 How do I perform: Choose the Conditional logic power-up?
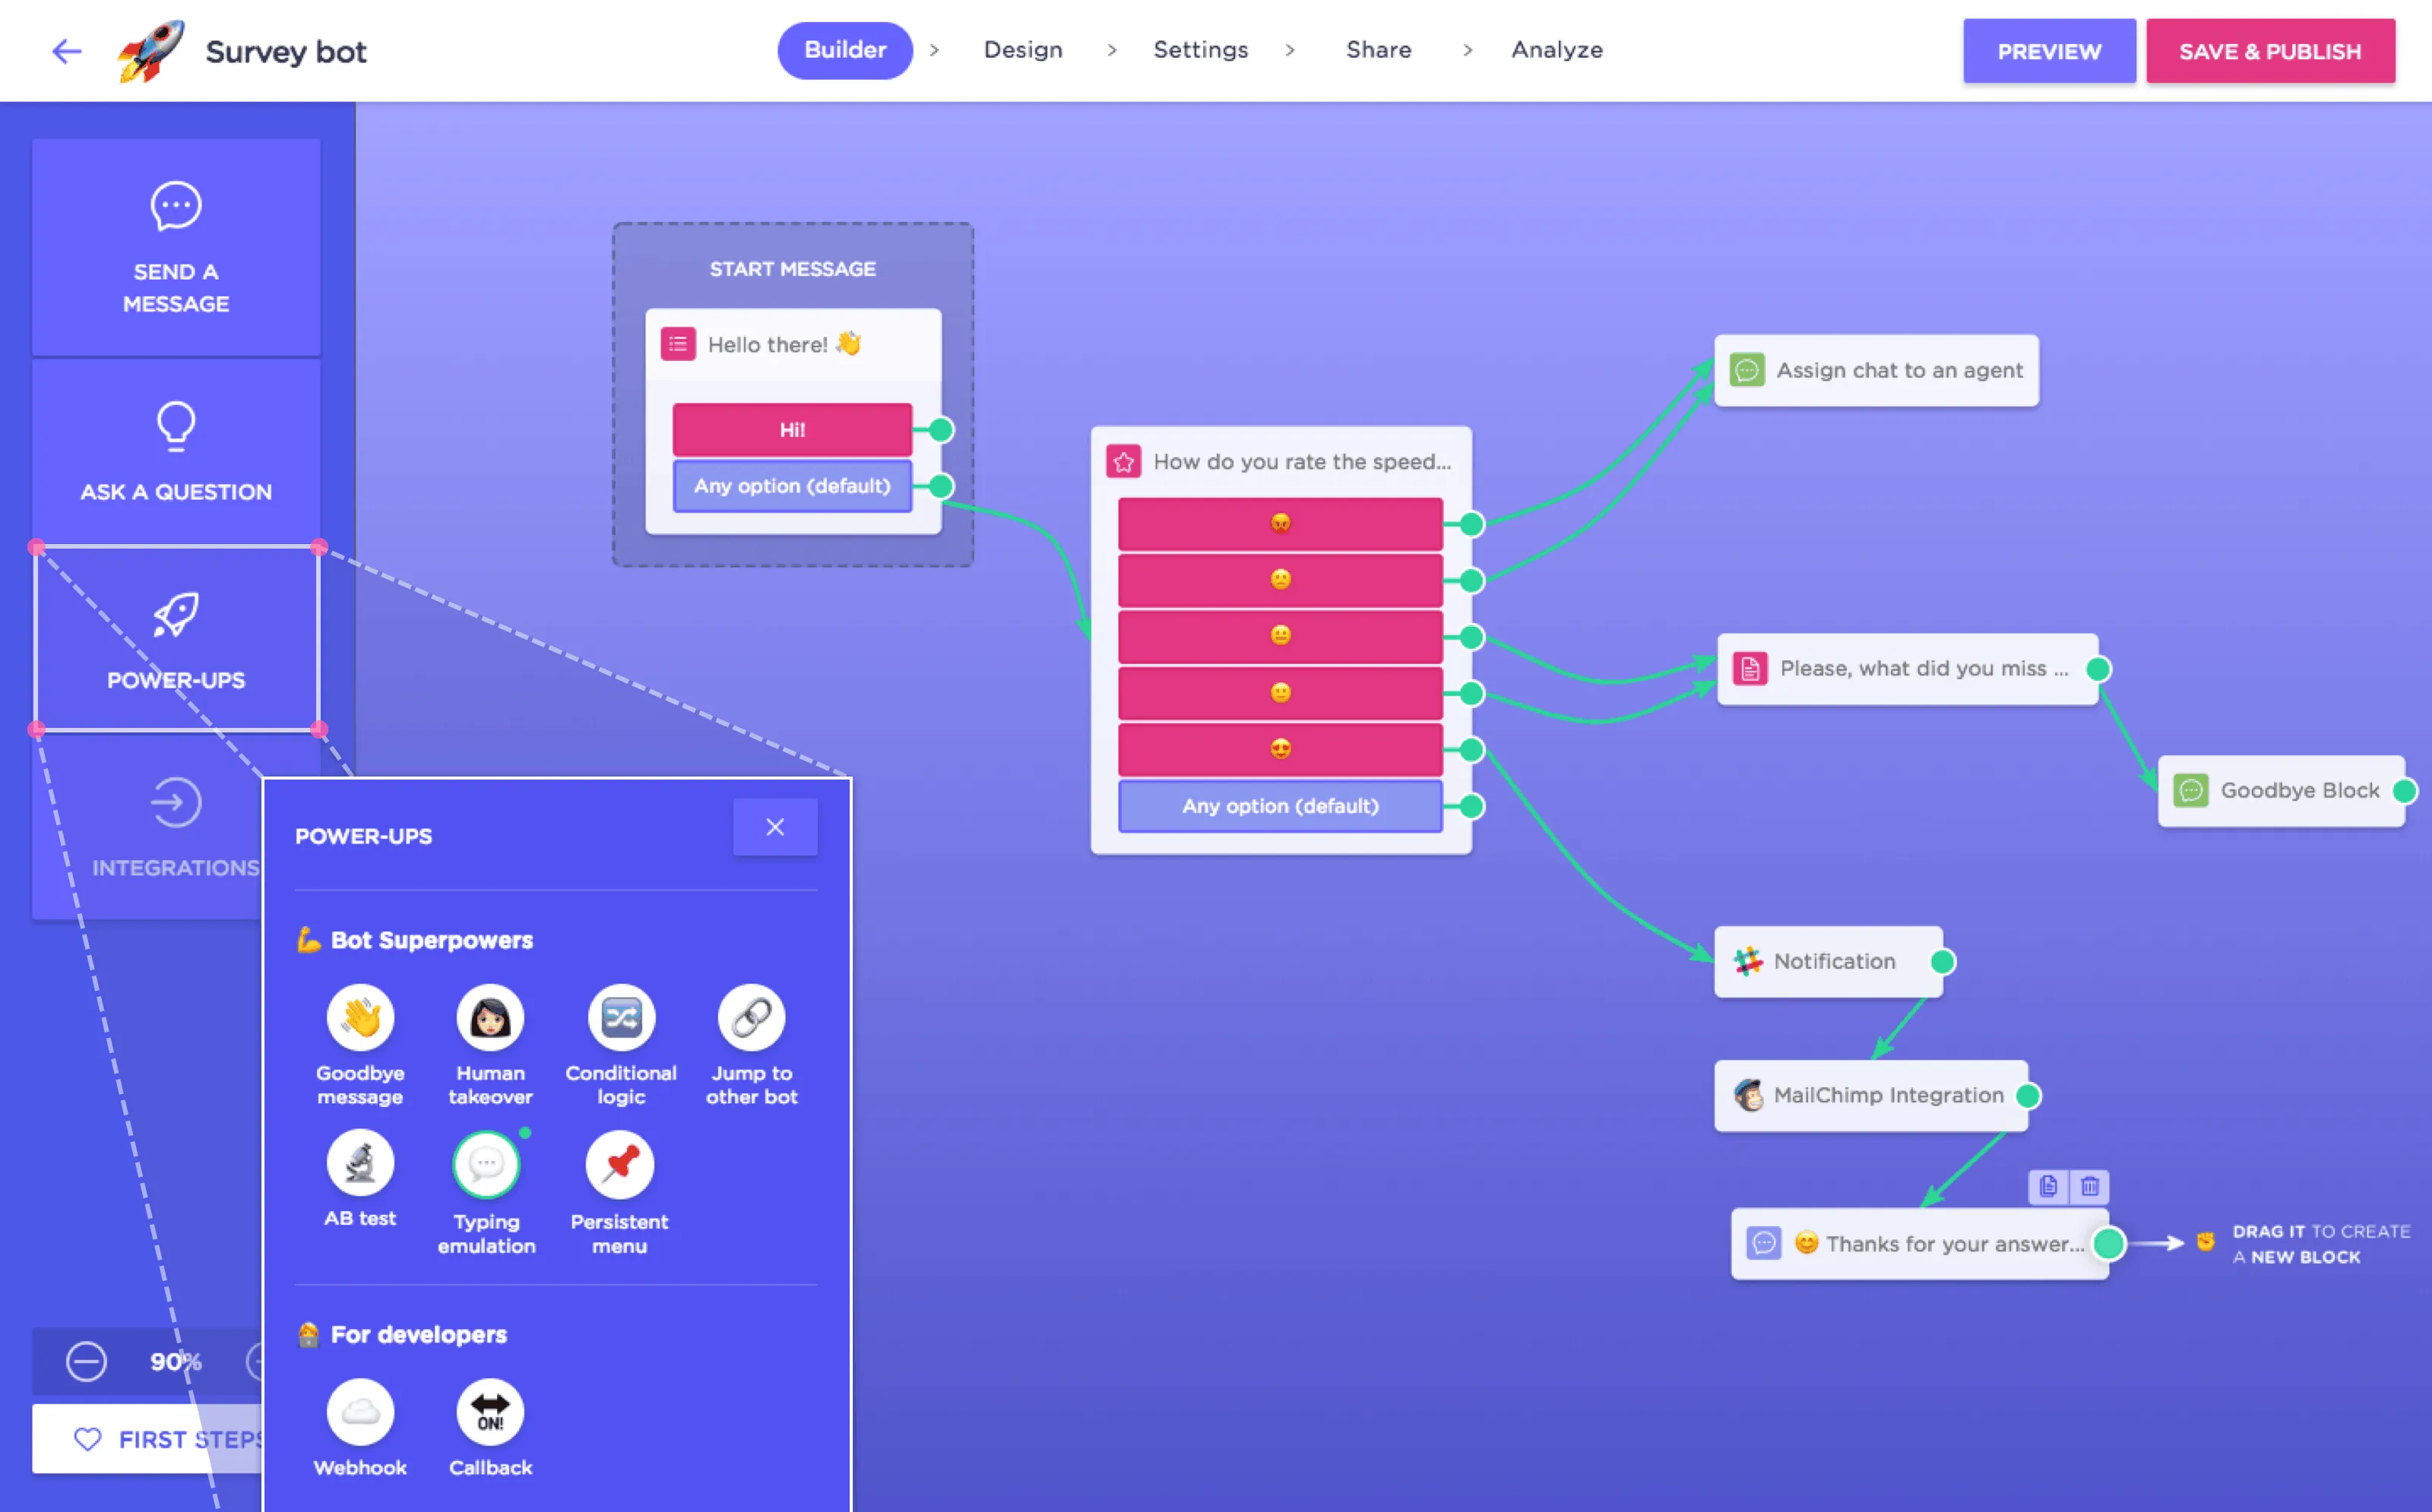pos(621,1045)
